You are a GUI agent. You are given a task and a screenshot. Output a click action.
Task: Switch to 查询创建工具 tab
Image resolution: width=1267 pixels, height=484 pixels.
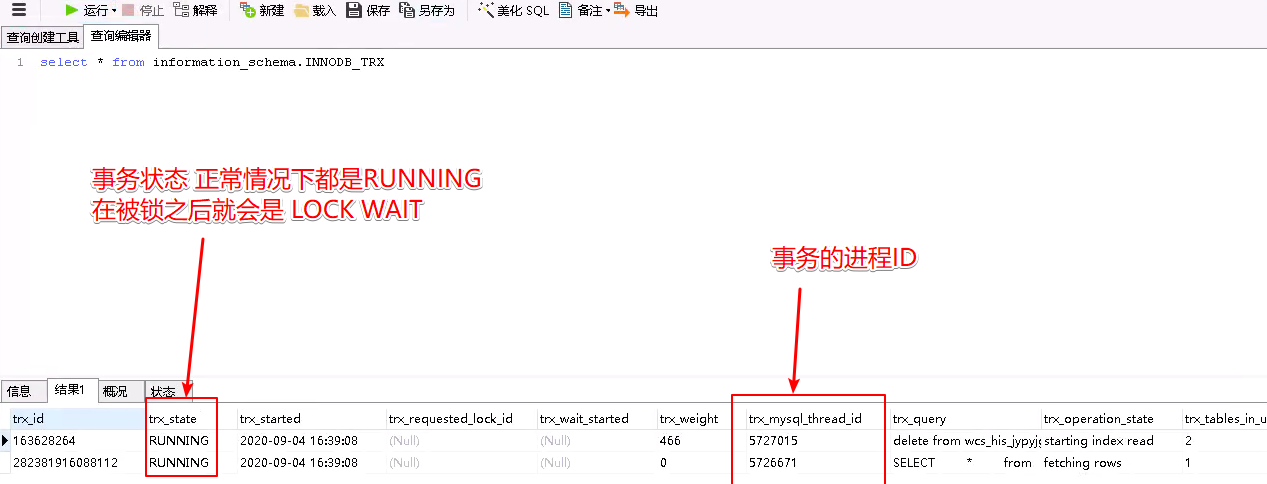(x=42, y=37)
